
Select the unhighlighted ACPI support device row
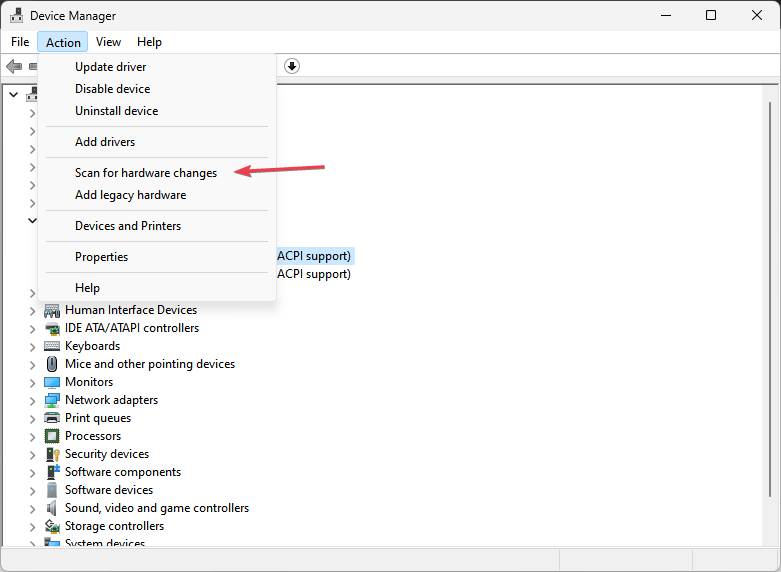[x=314, y=274]
